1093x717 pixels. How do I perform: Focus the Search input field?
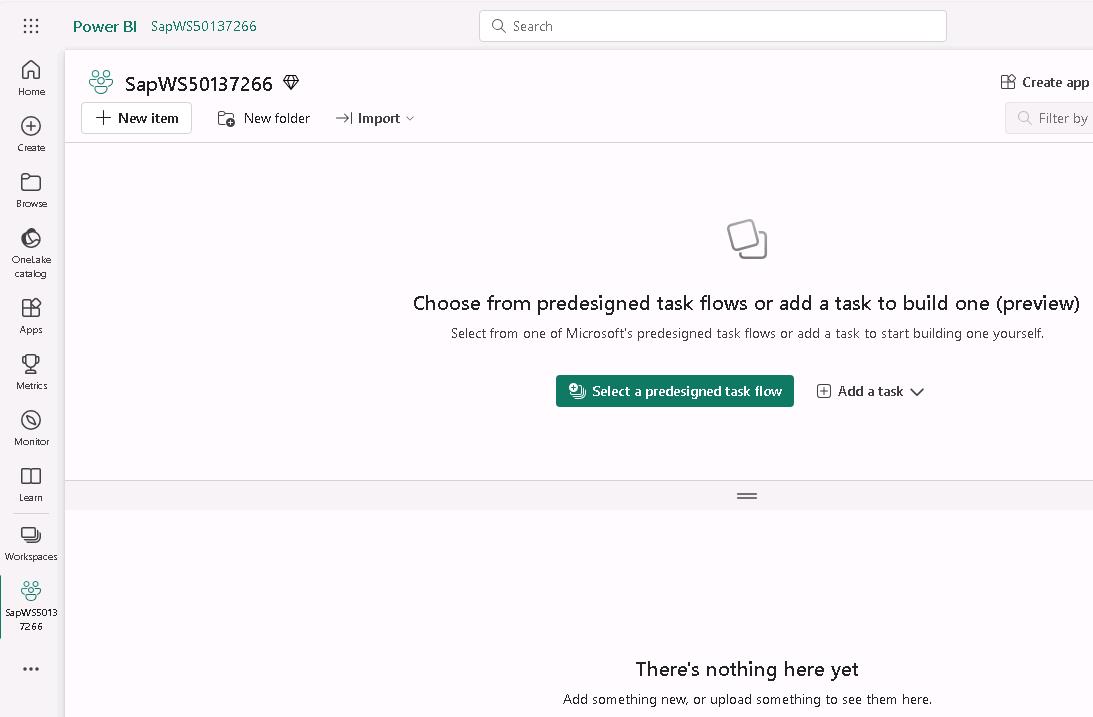pos(712,26)
